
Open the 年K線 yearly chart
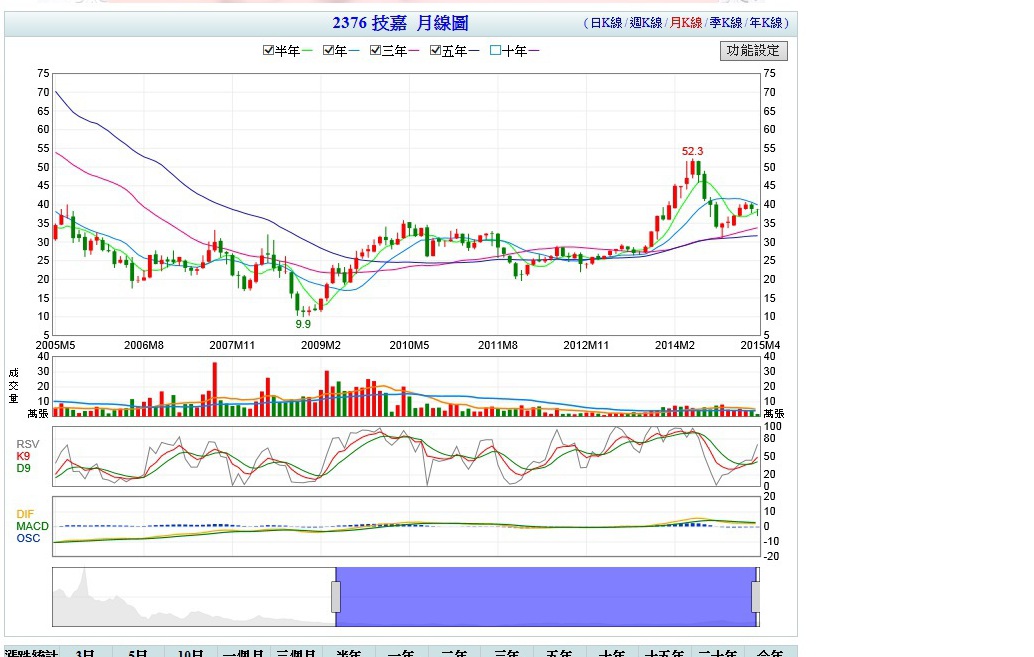pos(765,23)
